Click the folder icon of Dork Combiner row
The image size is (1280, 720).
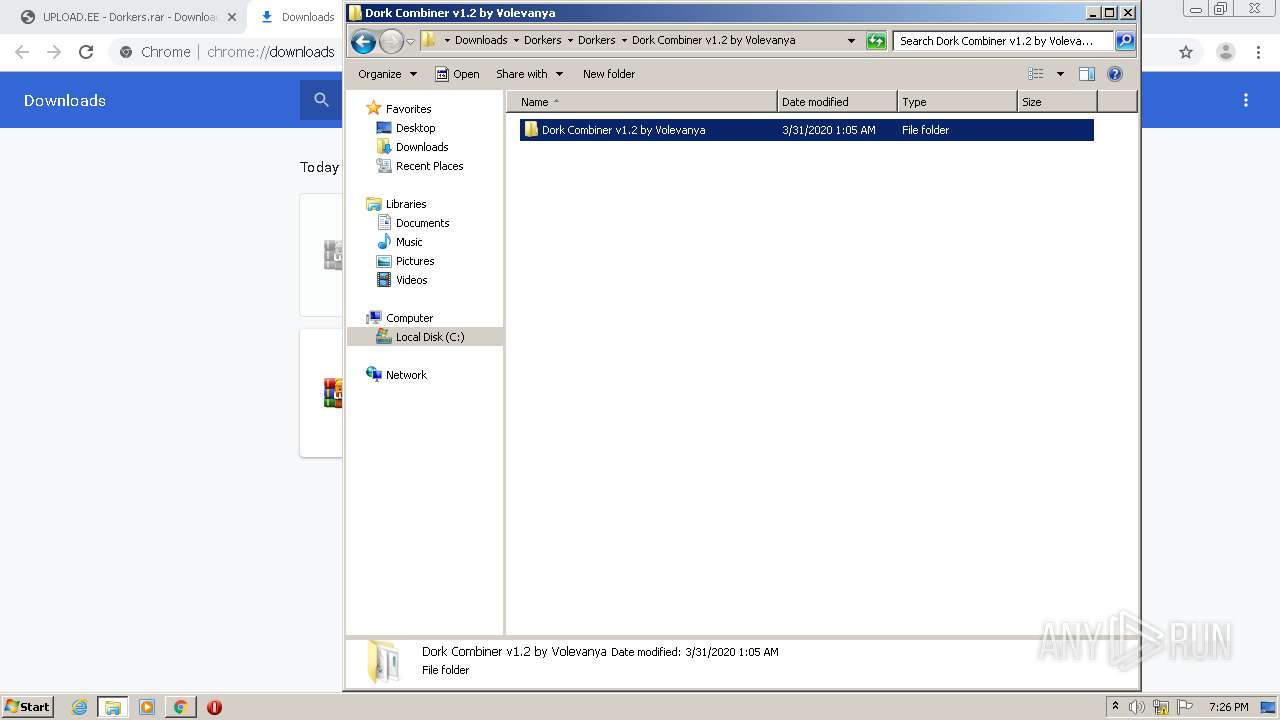[531, 130]
